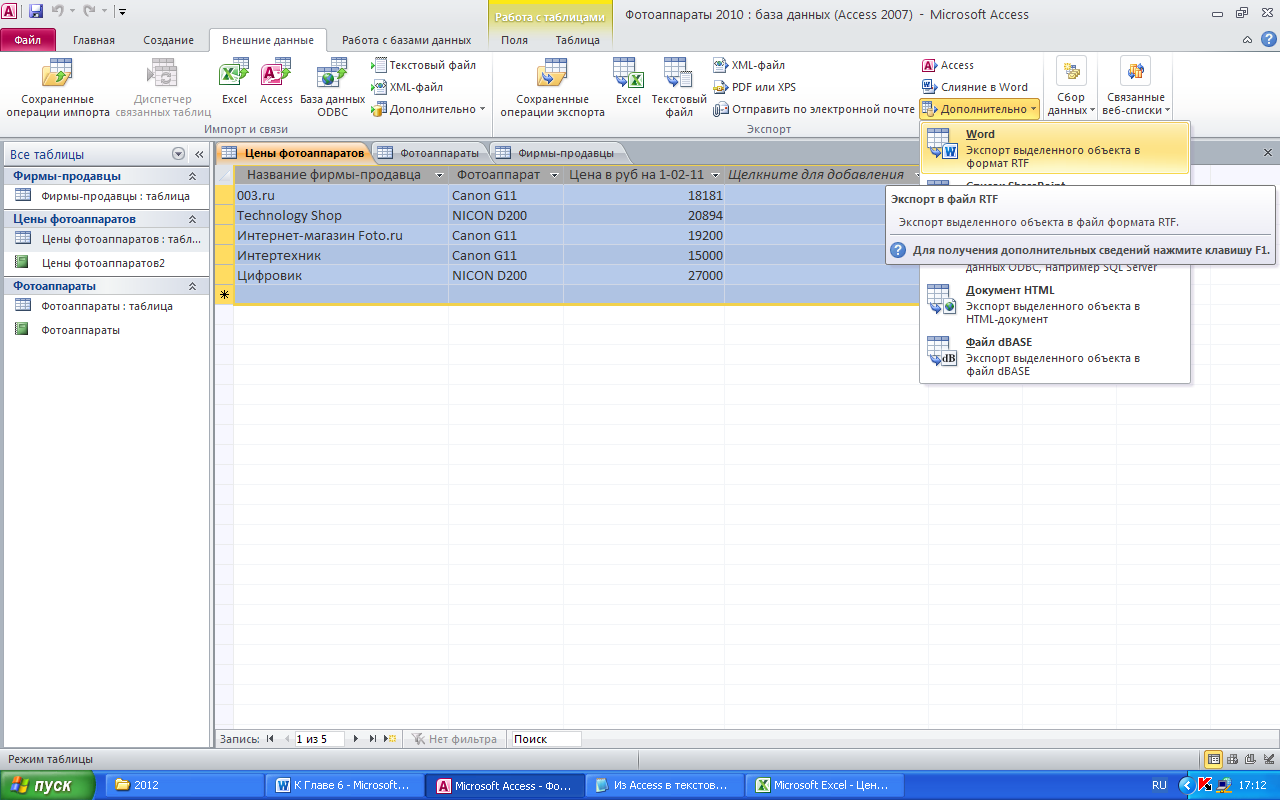Click the Save icon in quick access toolbar

coord(36,12)
